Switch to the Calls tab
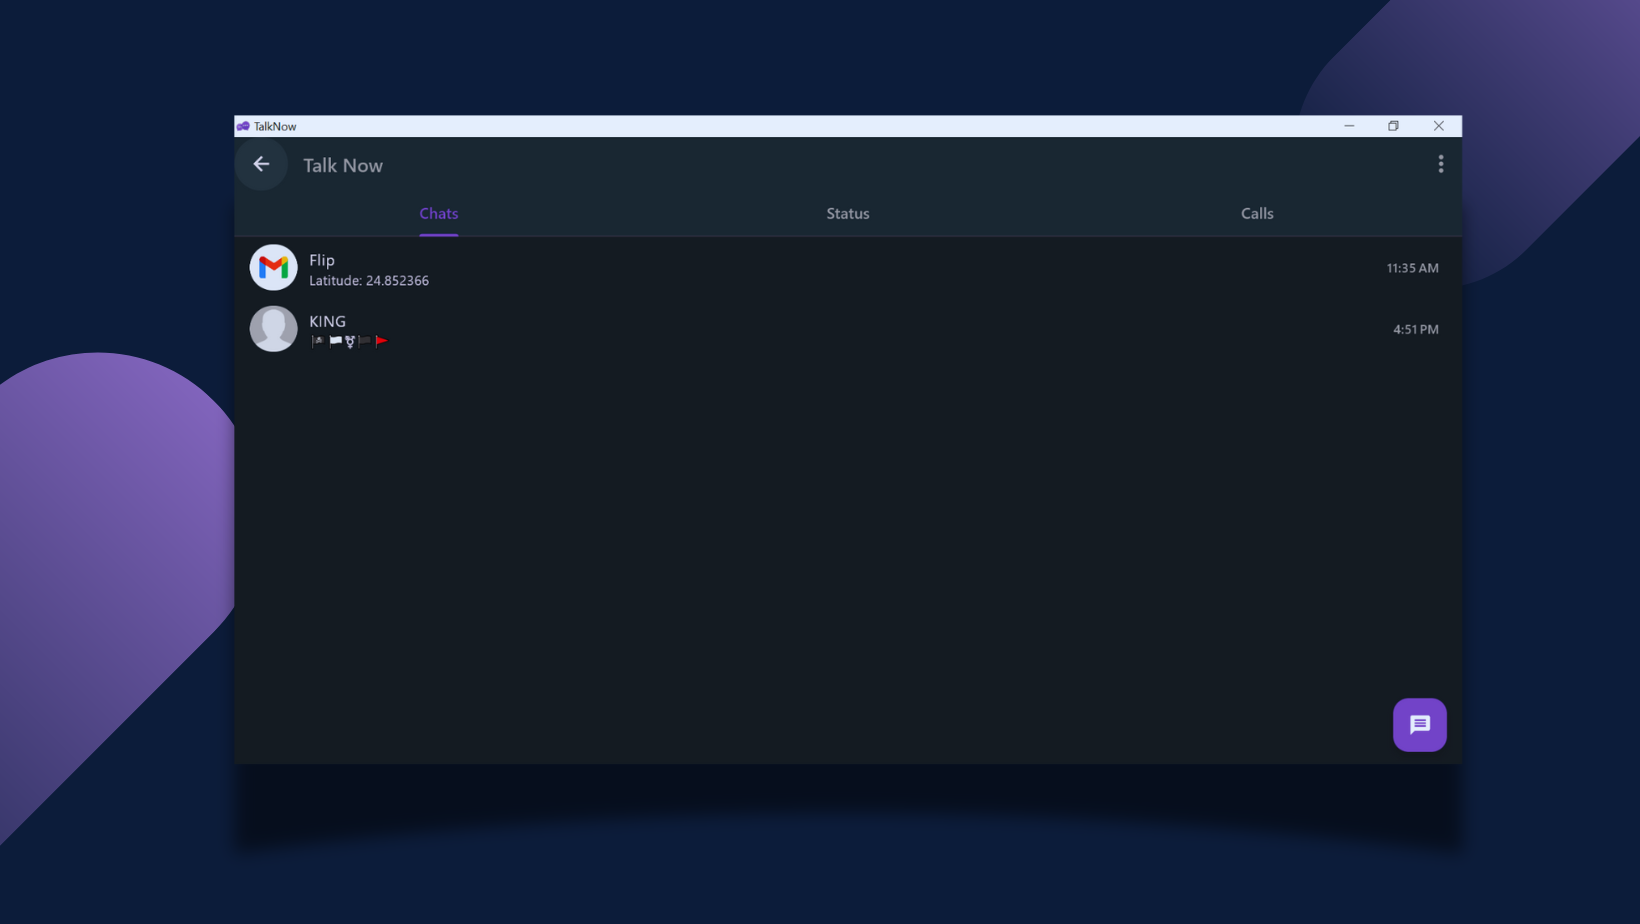Image resolution: width=1640 pixels, height=924 pixels. [1257, 213]
